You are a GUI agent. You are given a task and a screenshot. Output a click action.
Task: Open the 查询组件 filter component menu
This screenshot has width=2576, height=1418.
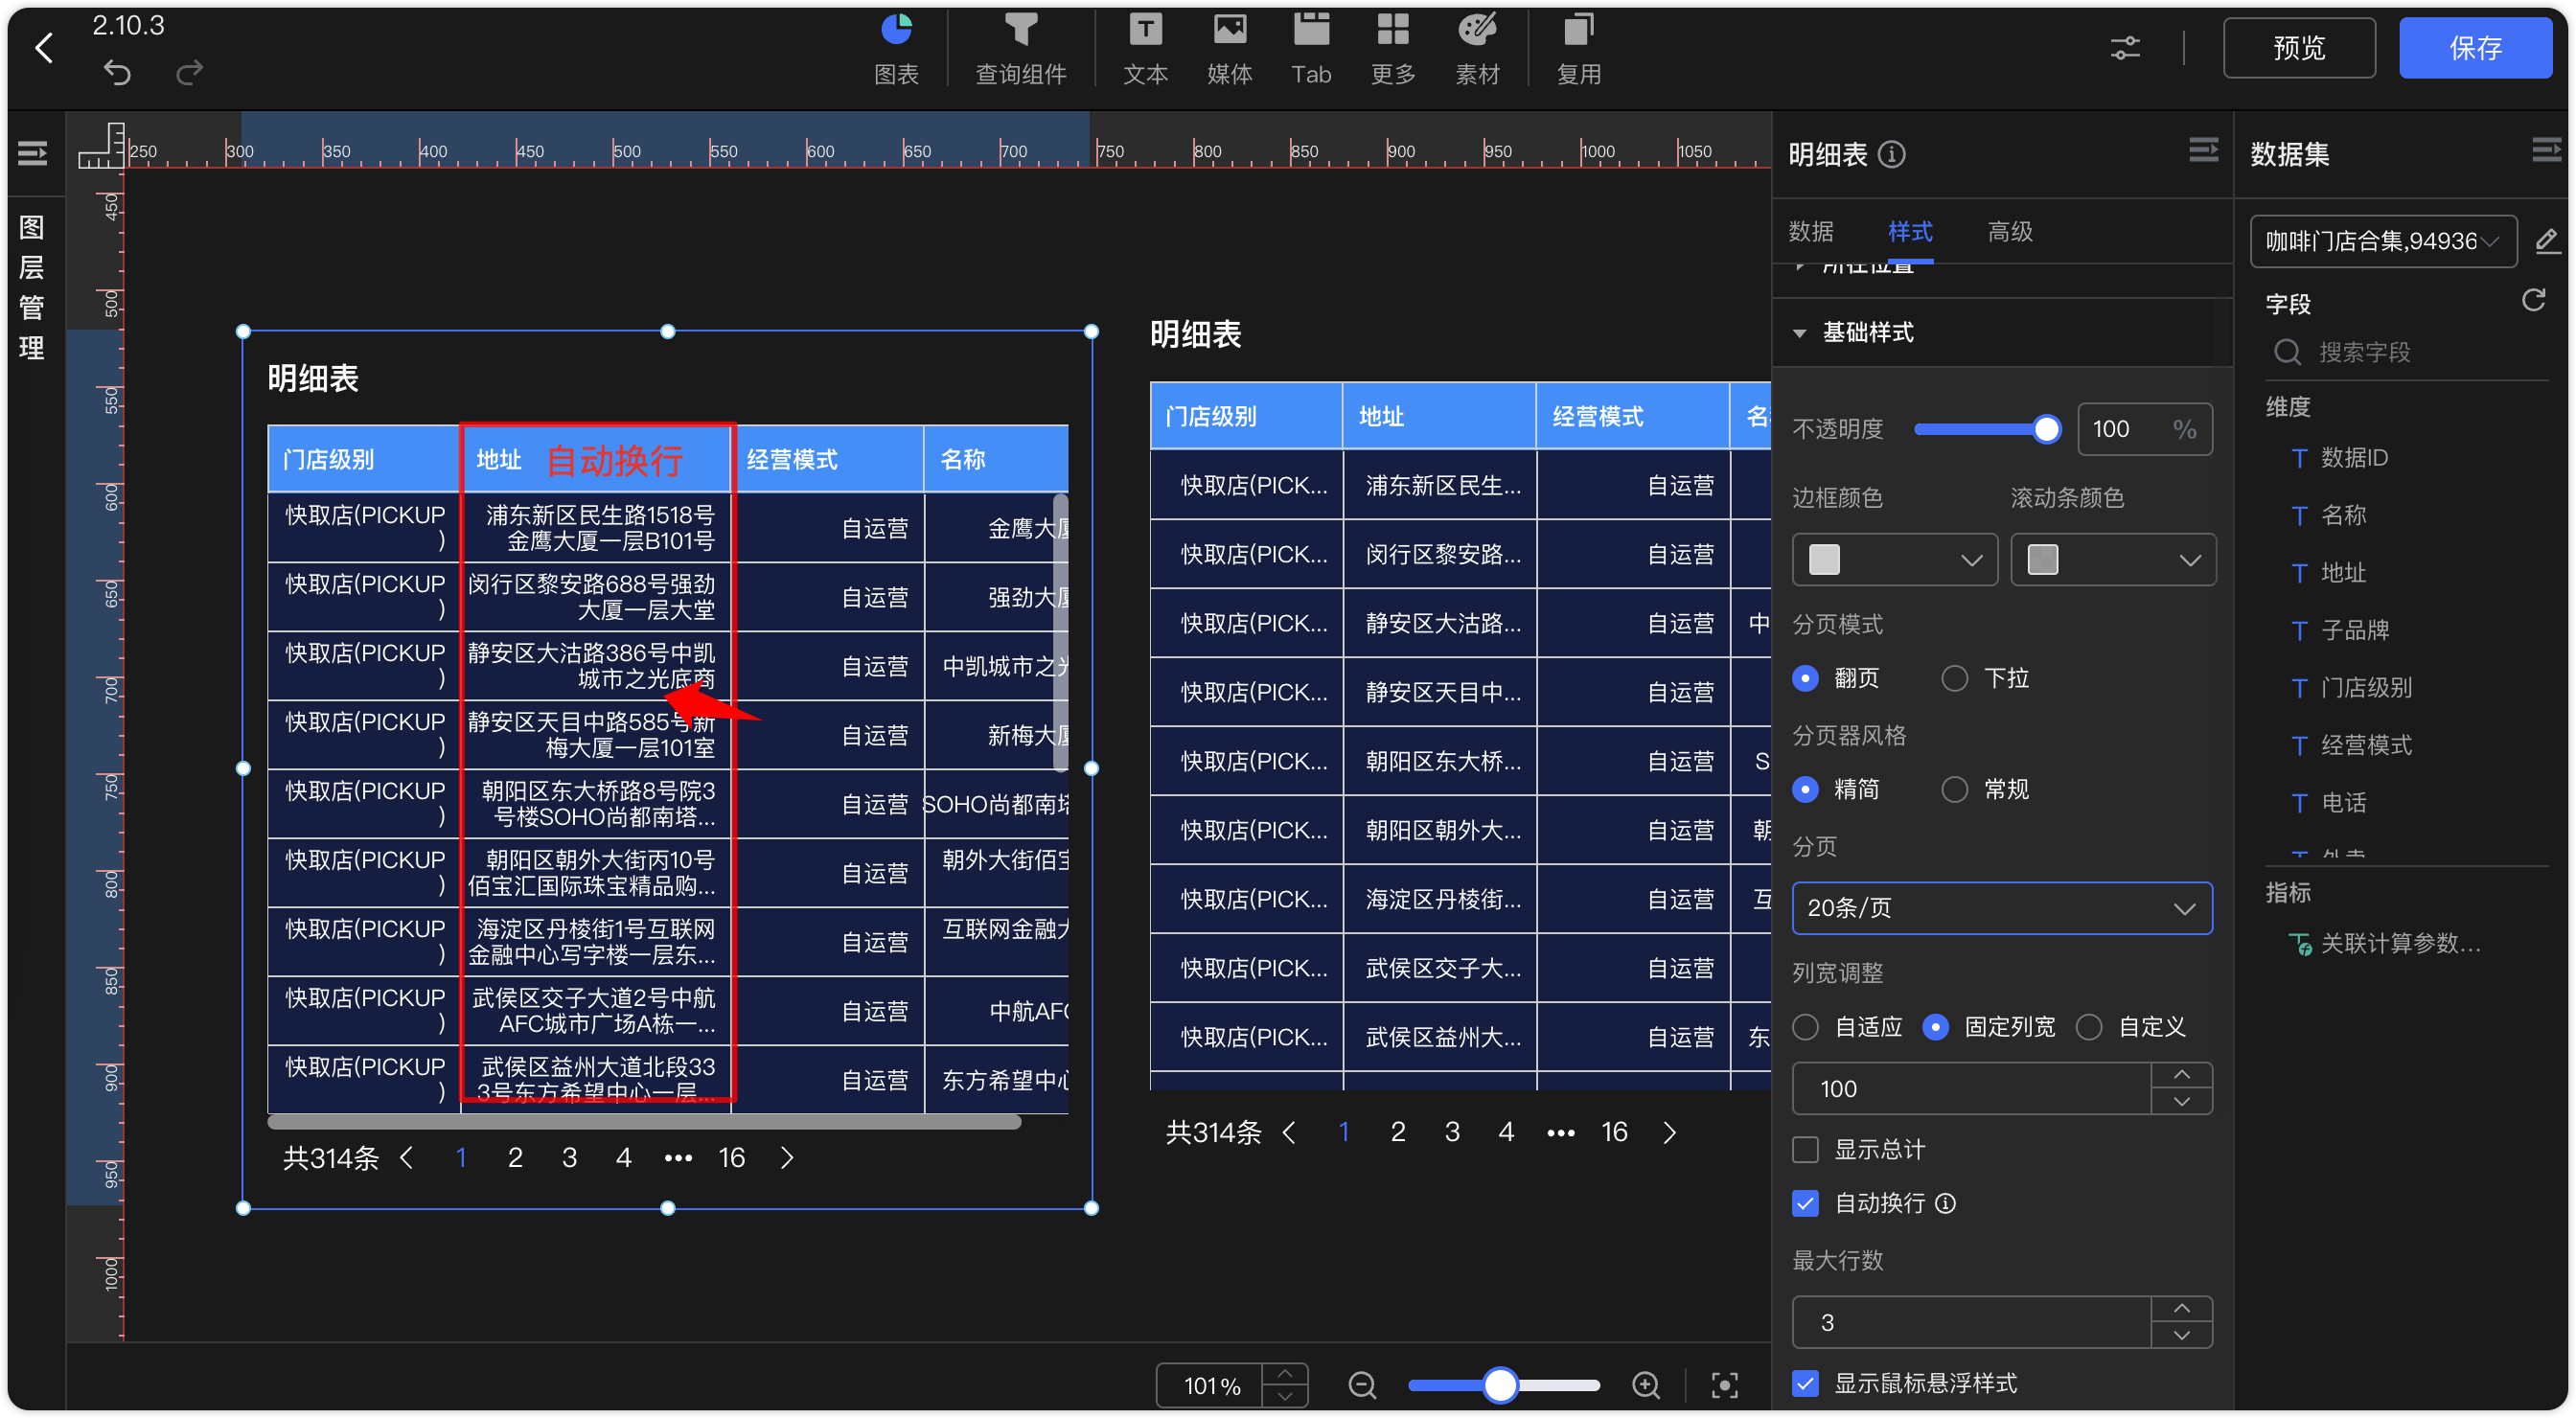point(1020,48)
